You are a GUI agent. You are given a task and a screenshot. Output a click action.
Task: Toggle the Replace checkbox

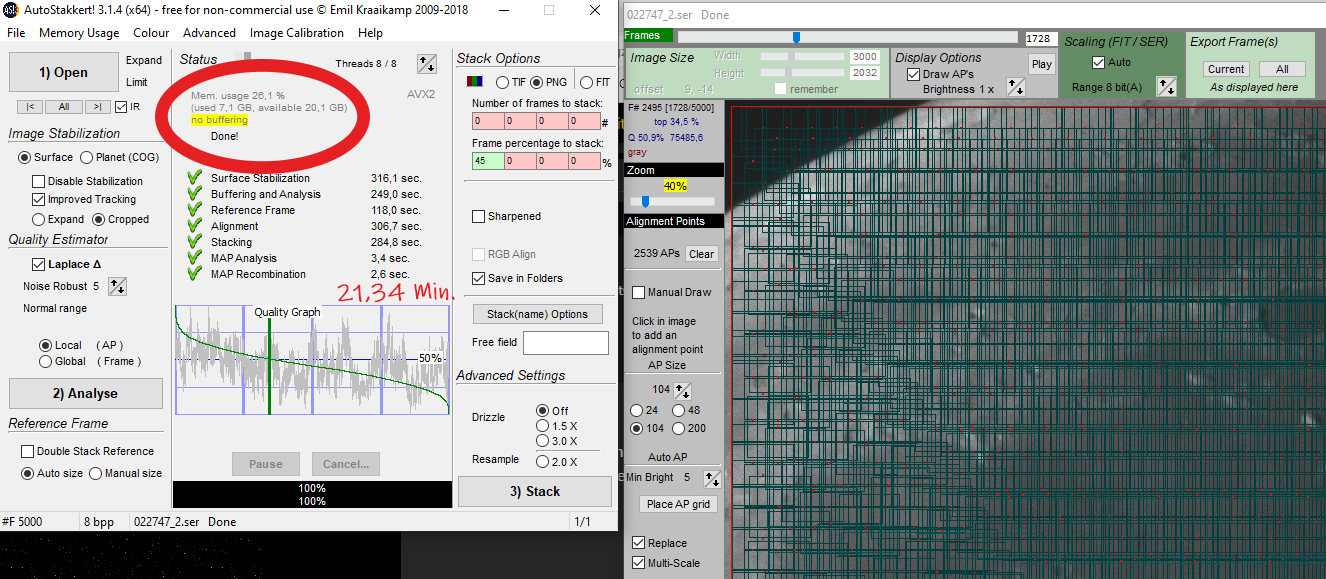638,543
